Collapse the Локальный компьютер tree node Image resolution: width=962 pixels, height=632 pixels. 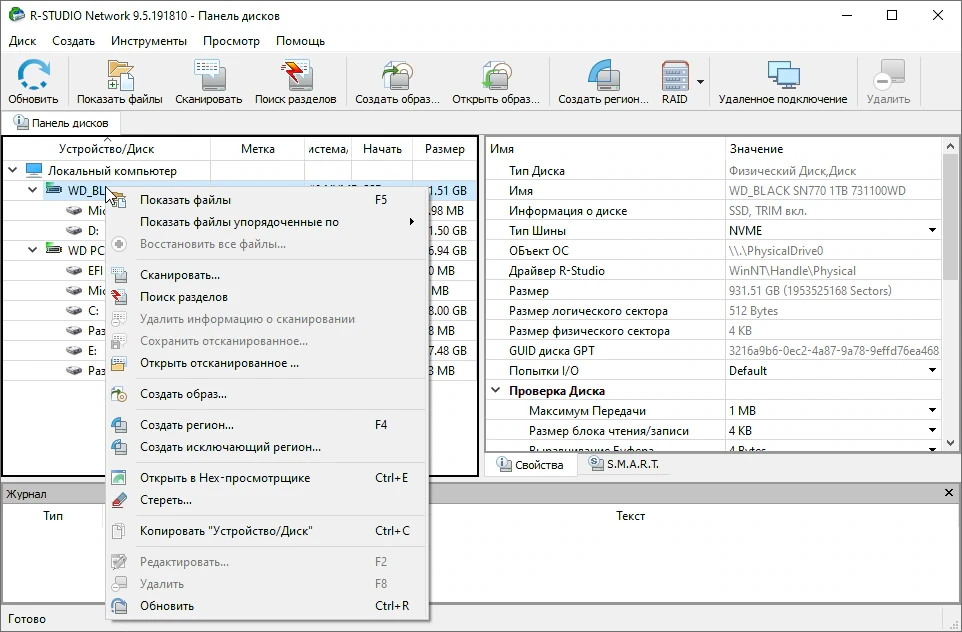pos(13,171)
